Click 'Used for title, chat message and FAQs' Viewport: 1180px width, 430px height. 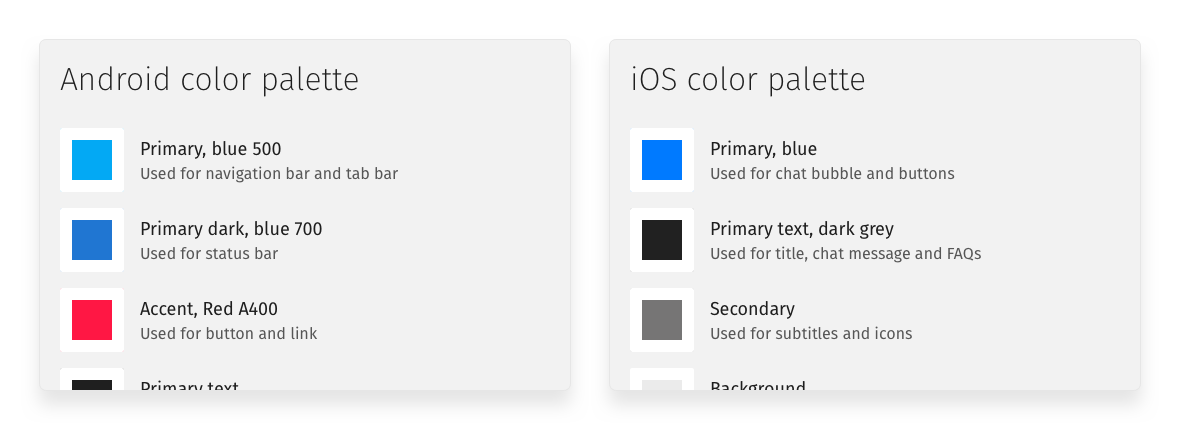point(846,254)
